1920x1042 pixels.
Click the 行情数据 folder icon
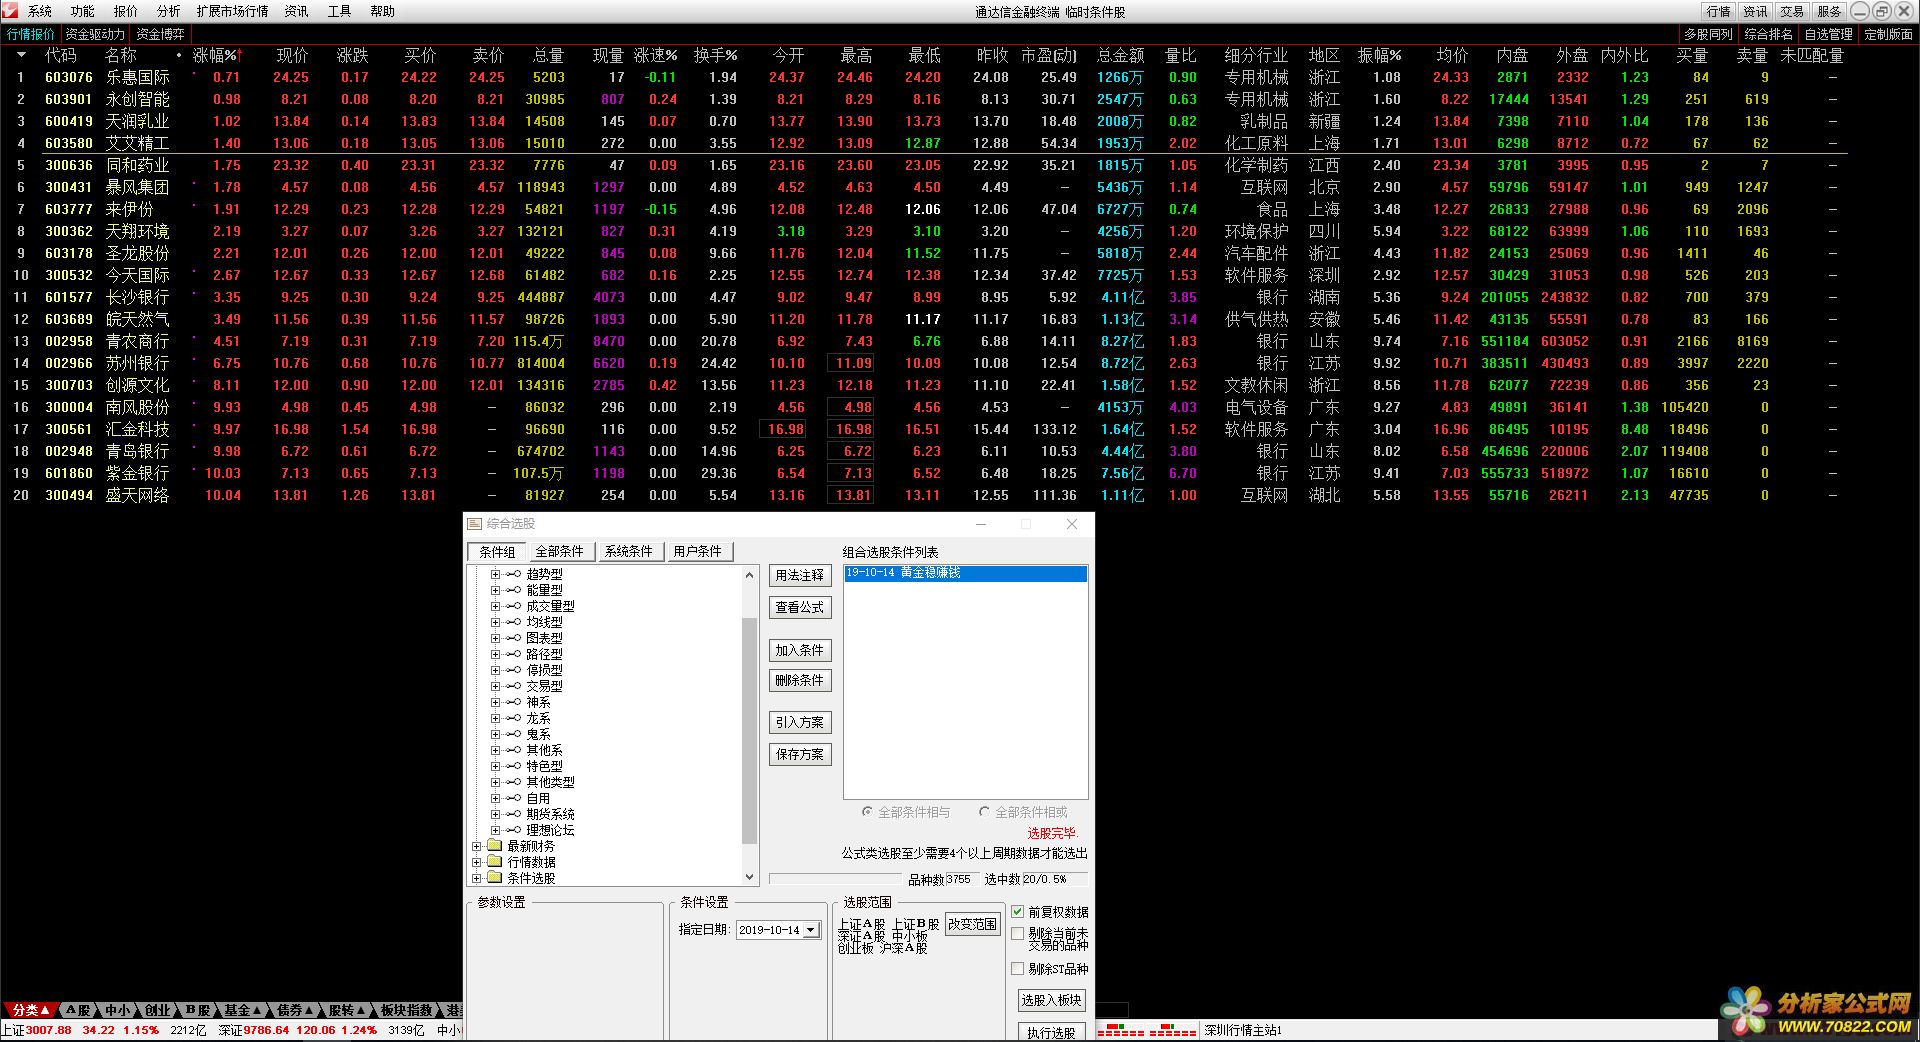click(x=494, y=862)
